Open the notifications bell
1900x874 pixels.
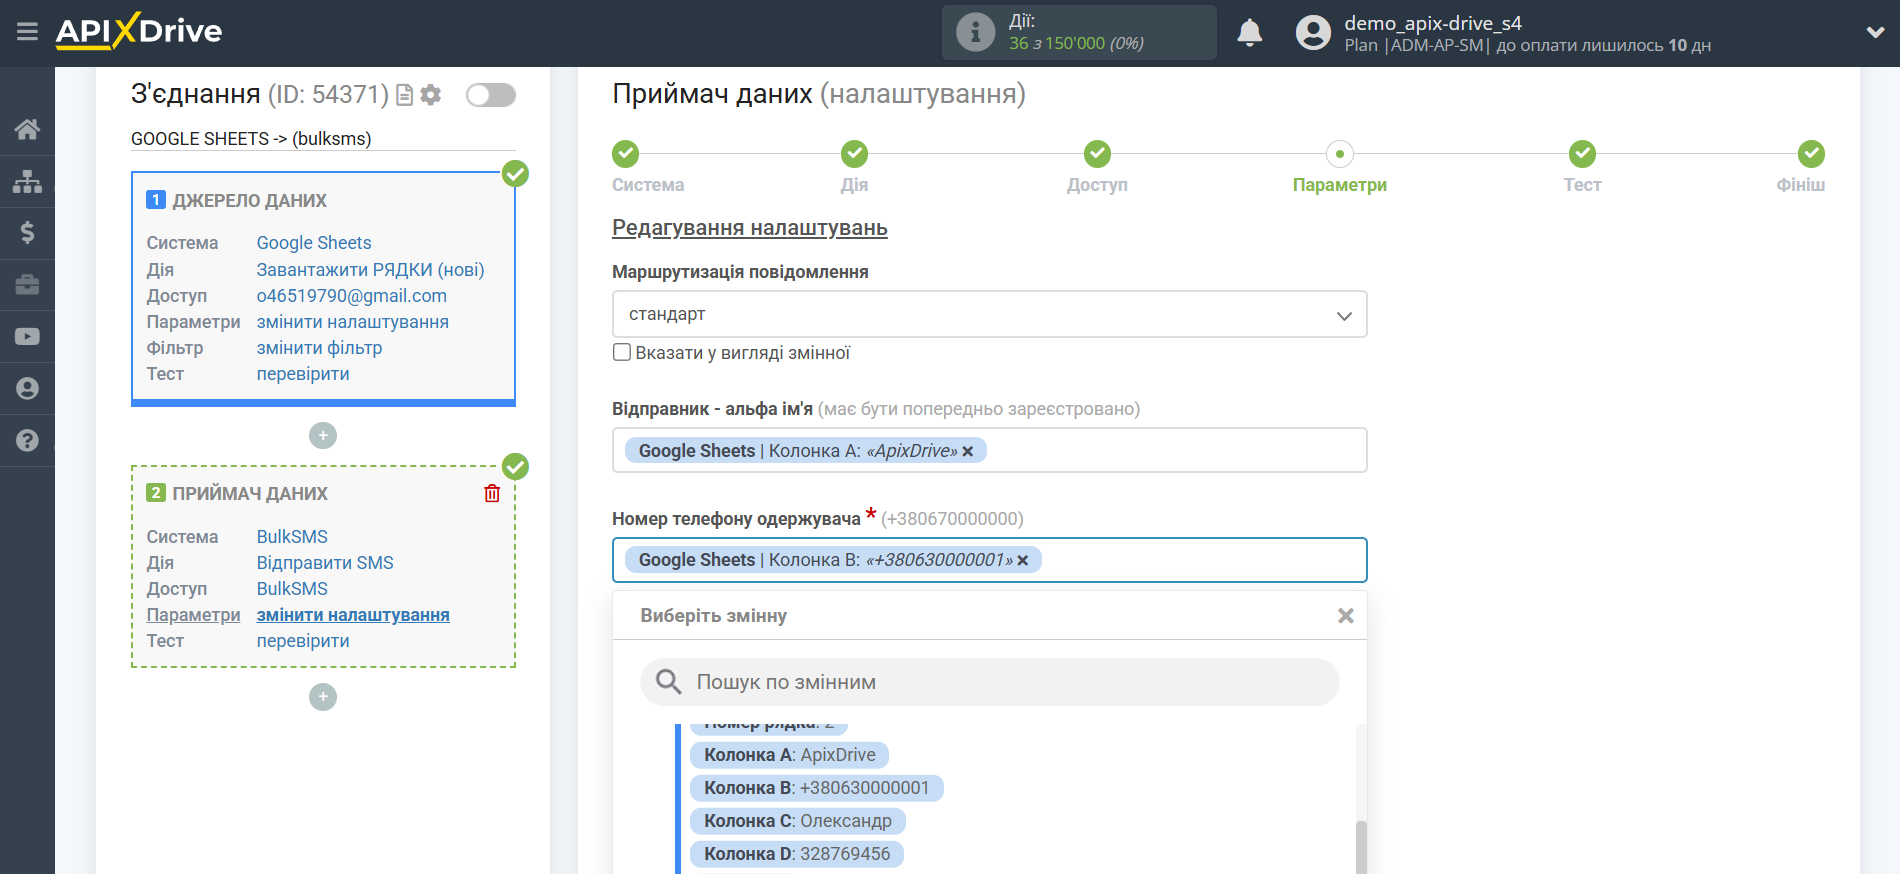(1249, 33)
